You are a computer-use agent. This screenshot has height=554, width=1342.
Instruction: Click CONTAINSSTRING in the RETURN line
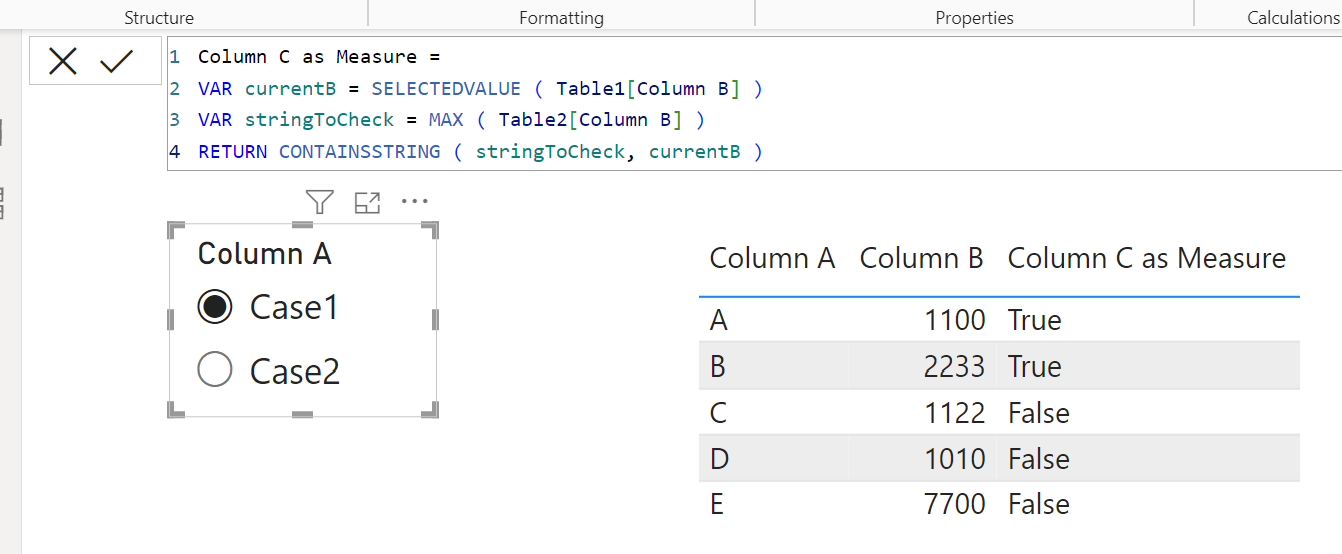(x=359, y=152)
